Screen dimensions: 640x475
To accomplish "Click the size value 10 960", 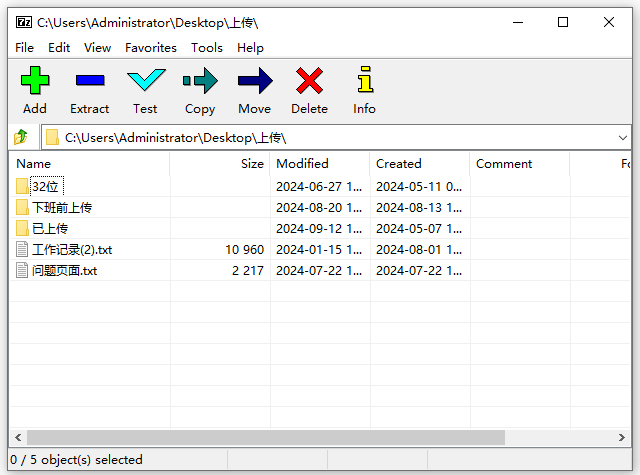I will click(x=244, y=250).
